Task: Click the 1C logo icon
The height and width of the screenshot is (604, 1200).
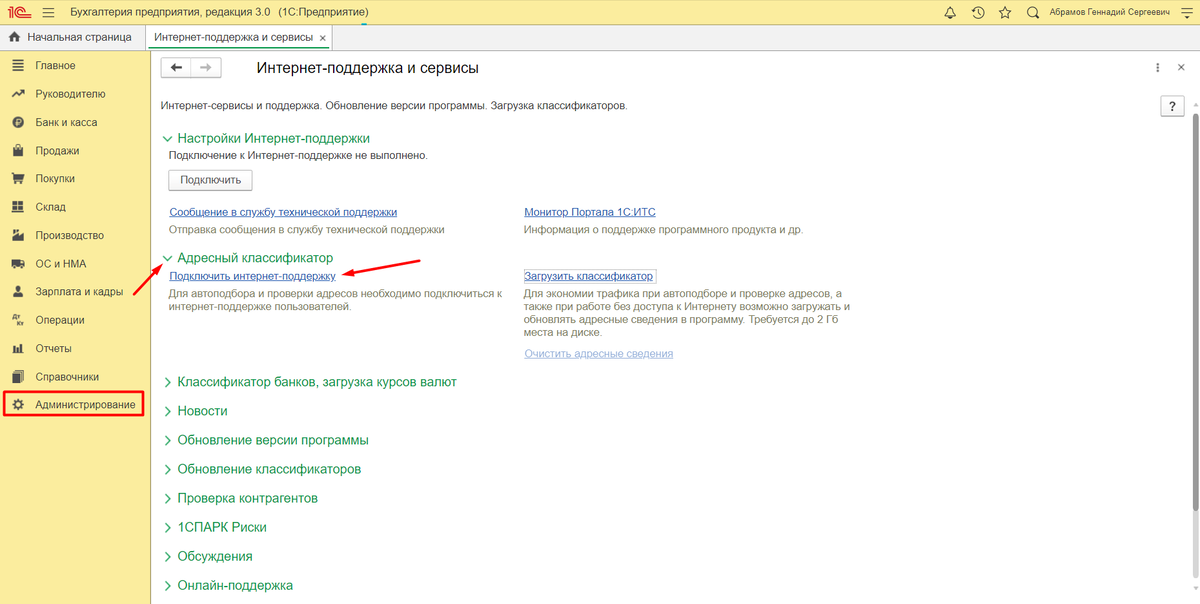Action: point(18,13)
